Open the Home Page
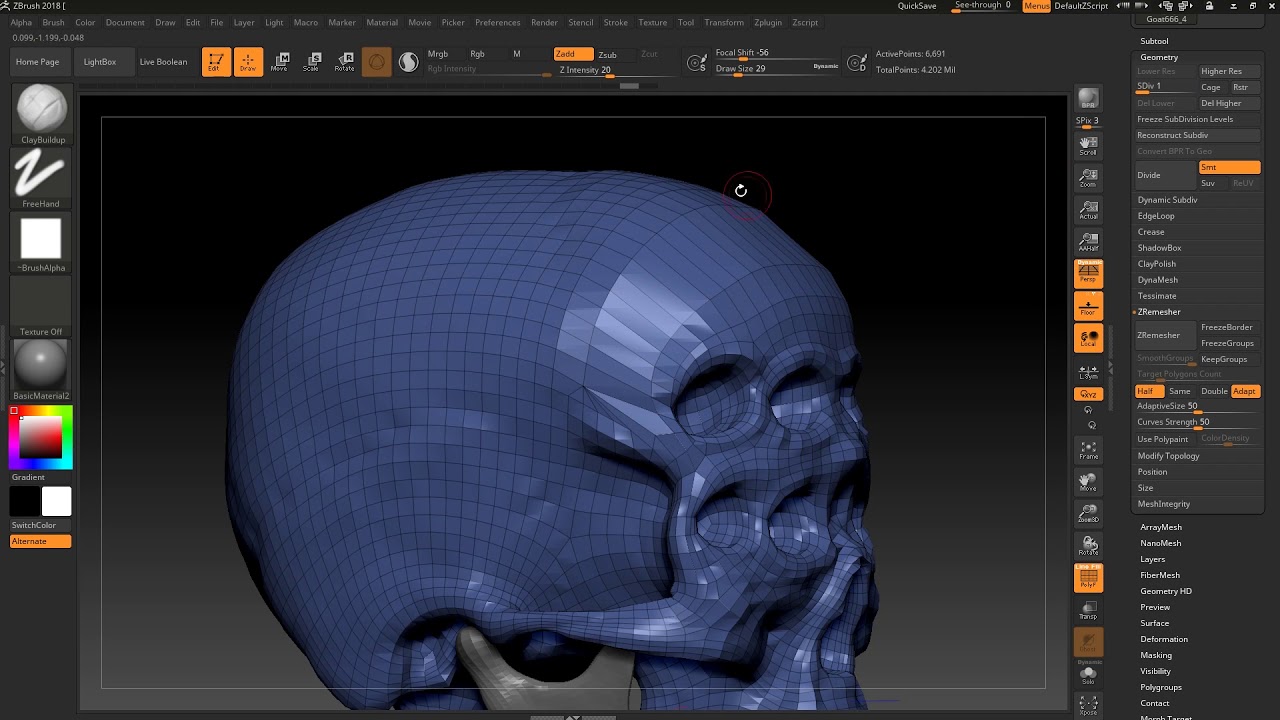1280x720 pixels. 38,62
